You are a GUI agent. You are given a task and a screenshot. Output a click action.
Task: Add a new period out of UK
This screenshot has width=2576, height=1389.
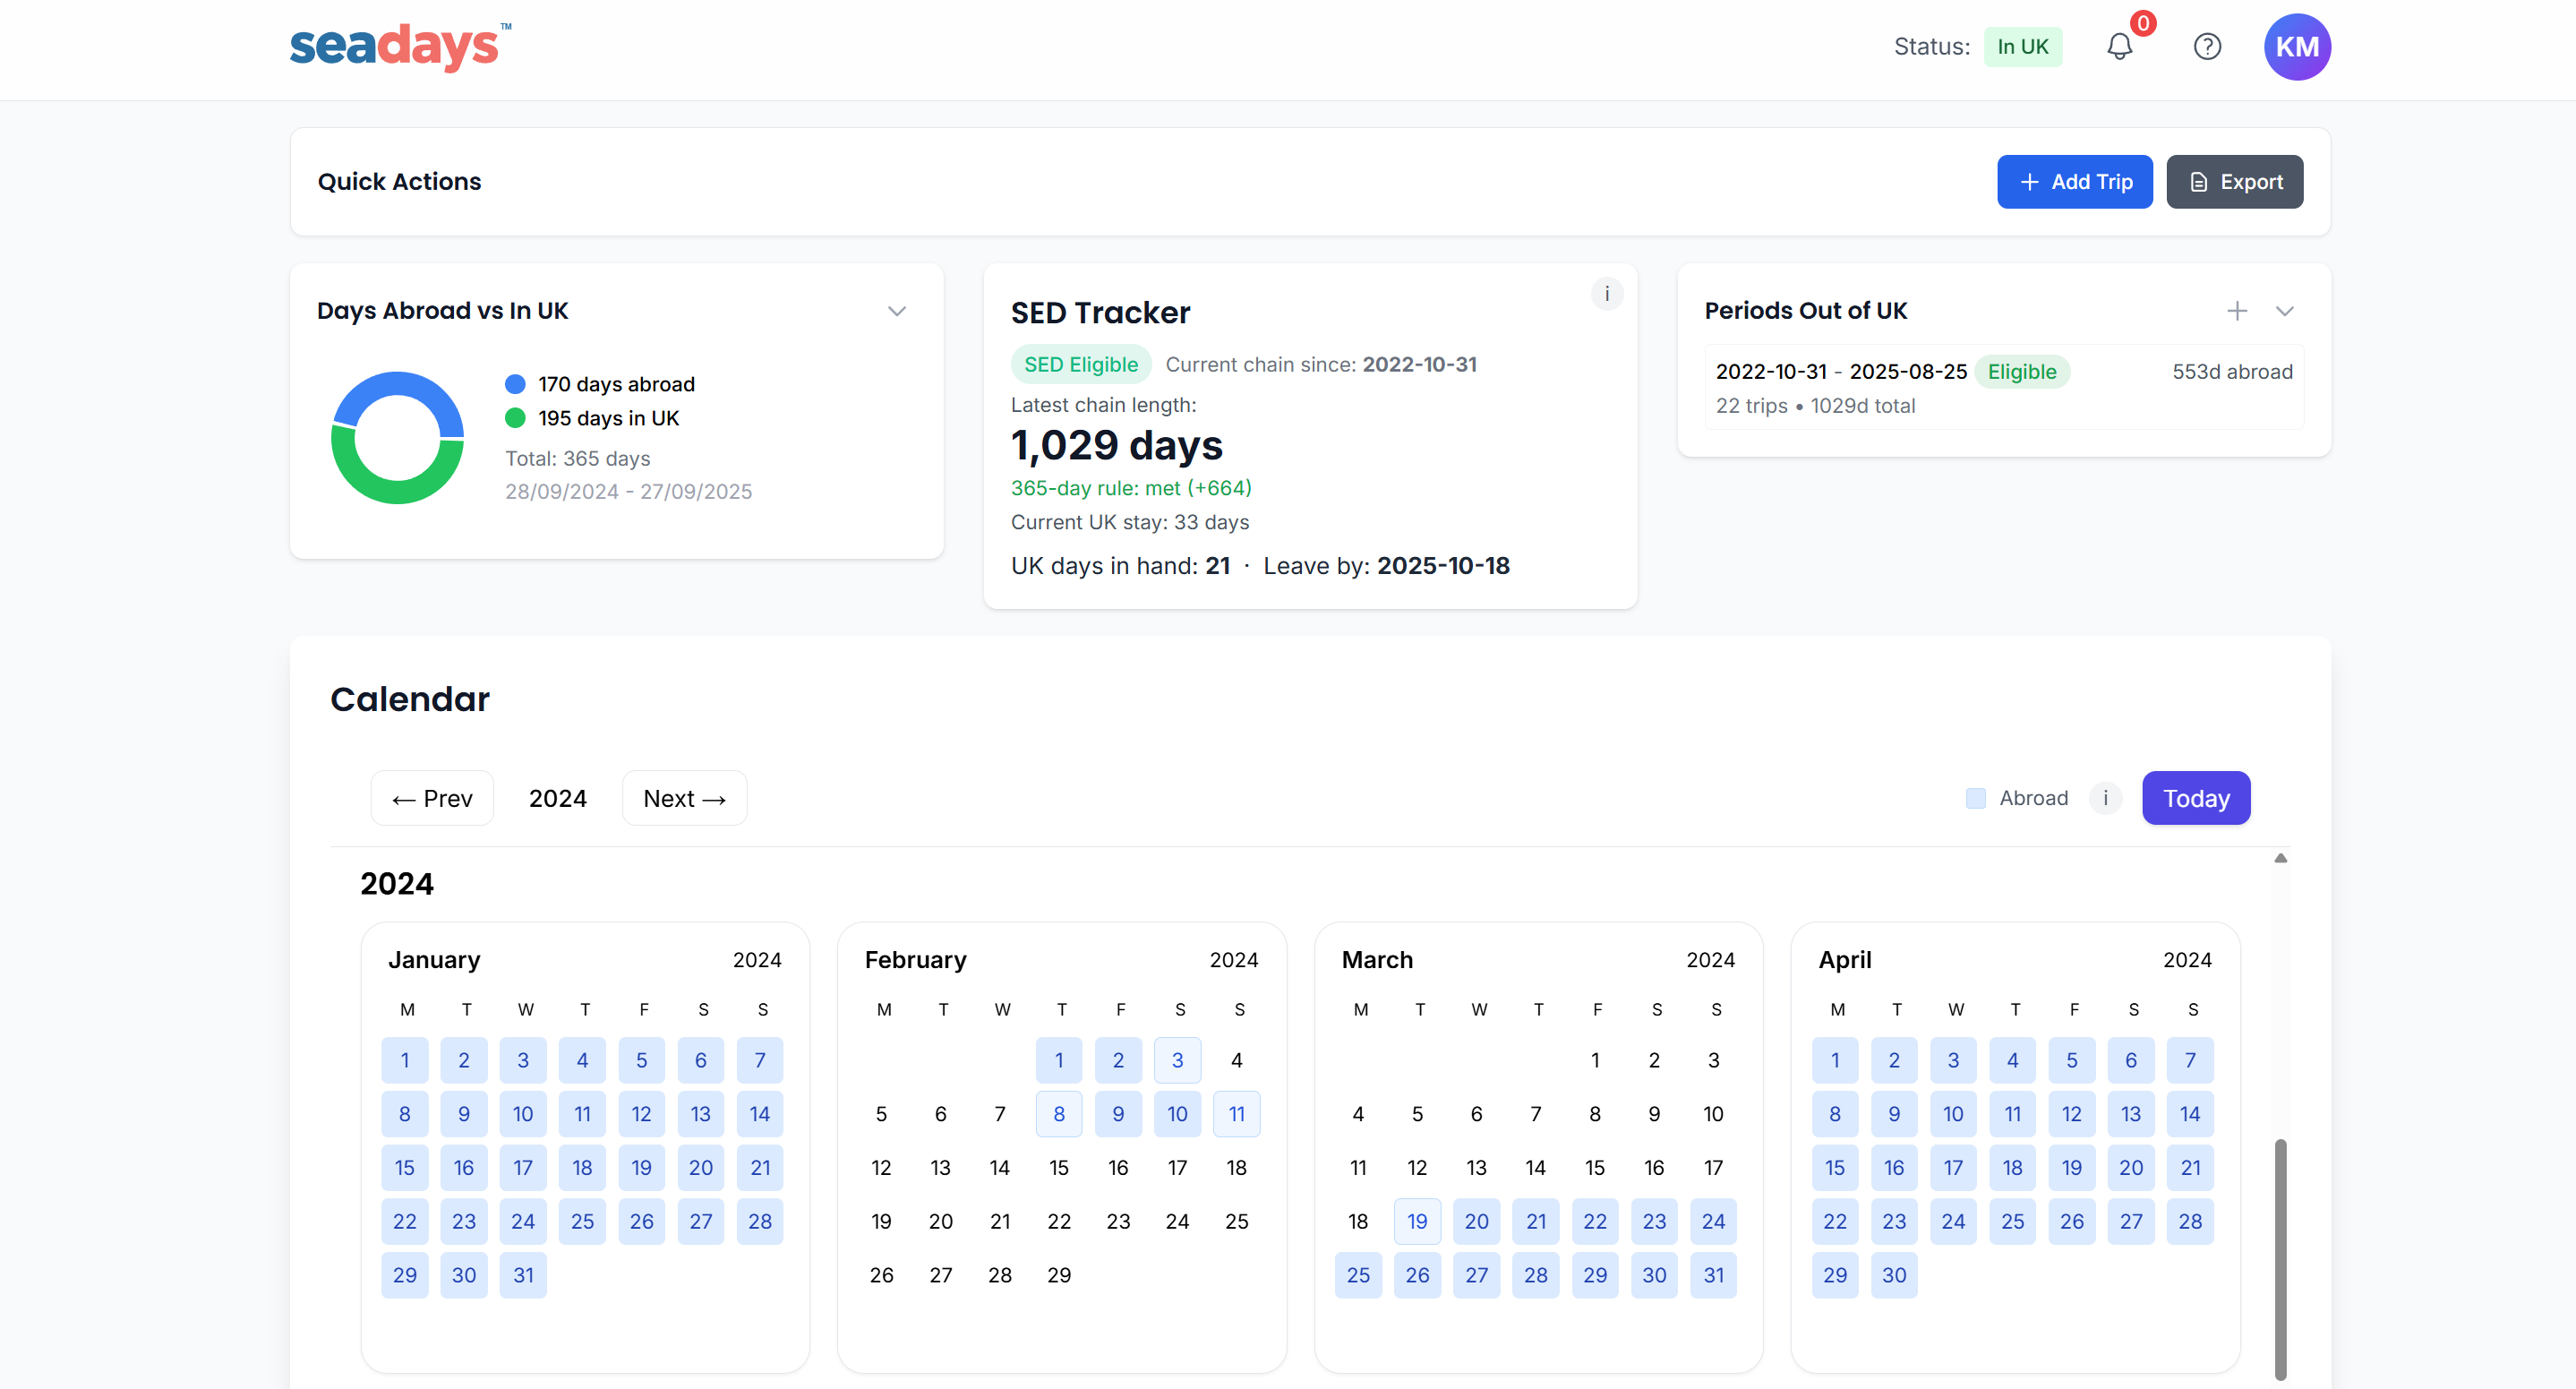pos(2237,311)
